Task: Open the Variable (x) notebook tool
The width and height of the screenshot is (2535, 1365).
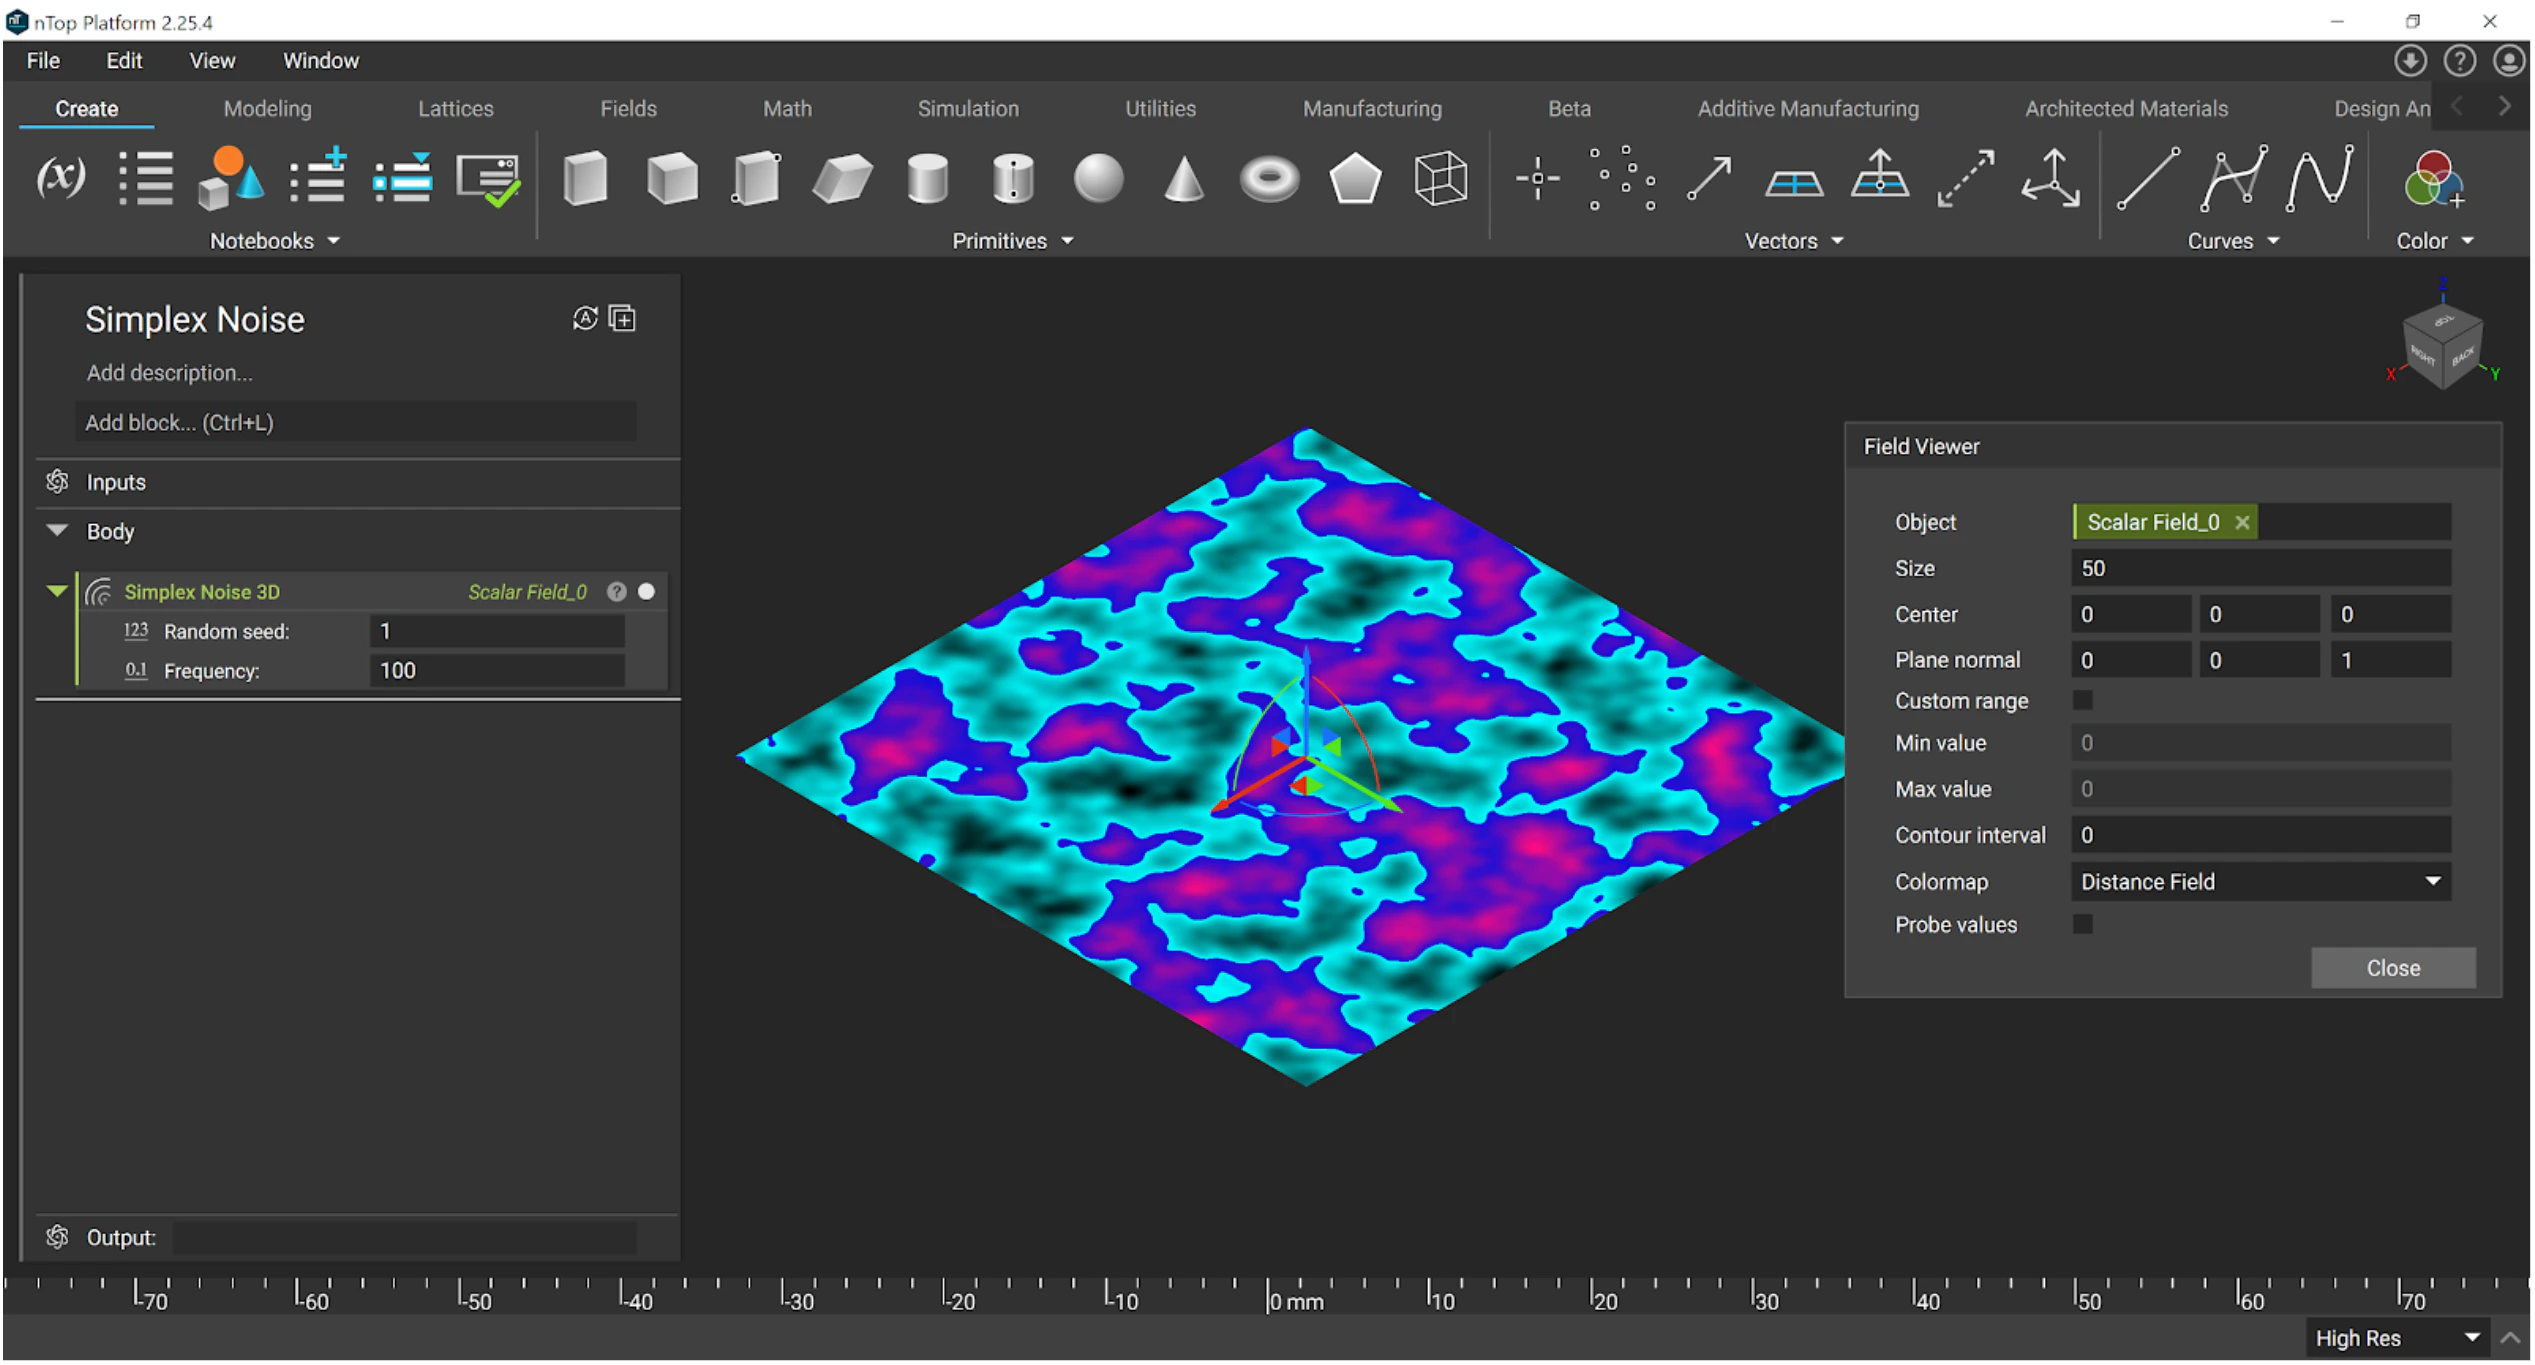Action: pyautogui.click(x=60, y=178)
